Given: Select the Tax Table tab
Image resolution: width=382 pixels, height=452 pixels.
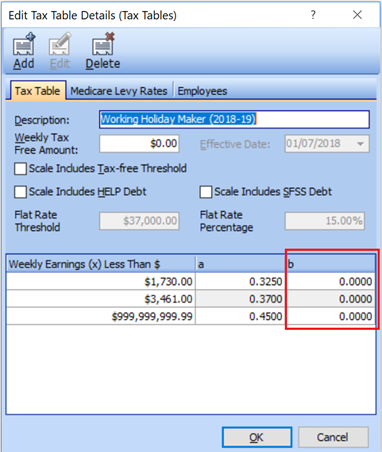Looking at the screenshot, I should (38, 91).
